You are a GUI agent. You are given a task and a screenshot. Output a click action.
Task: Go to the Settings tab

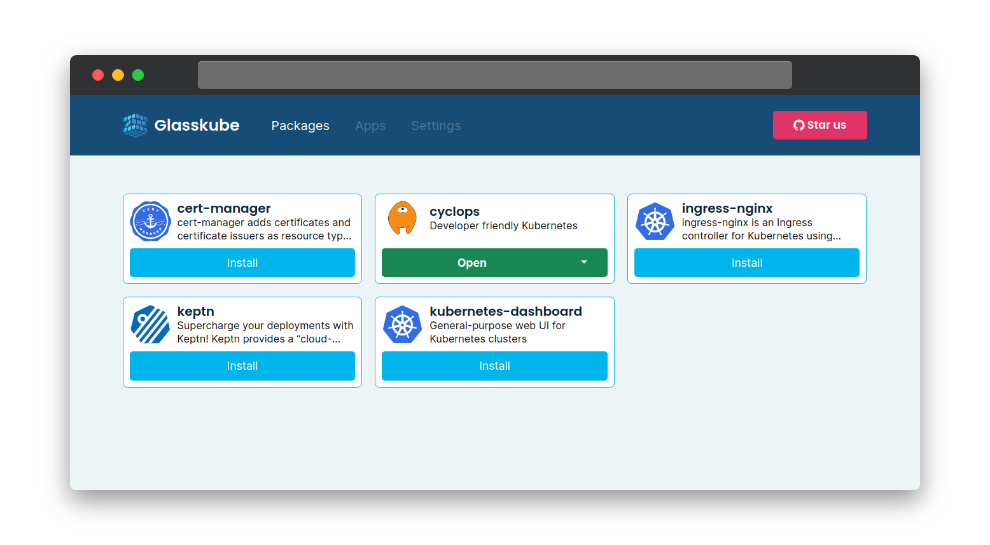point(436,126)
